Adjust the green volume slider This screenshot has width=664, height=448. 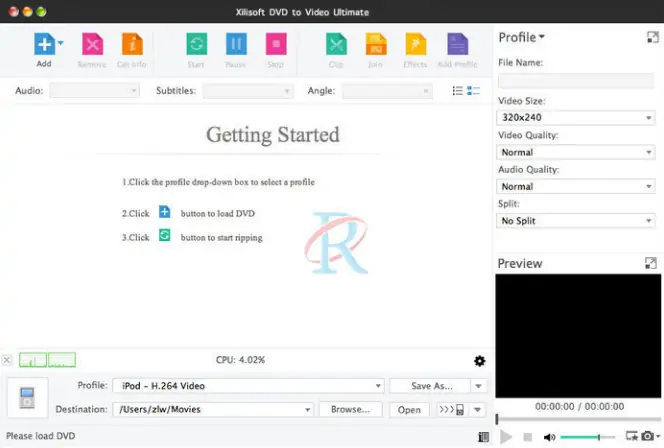tap(587, 437)
